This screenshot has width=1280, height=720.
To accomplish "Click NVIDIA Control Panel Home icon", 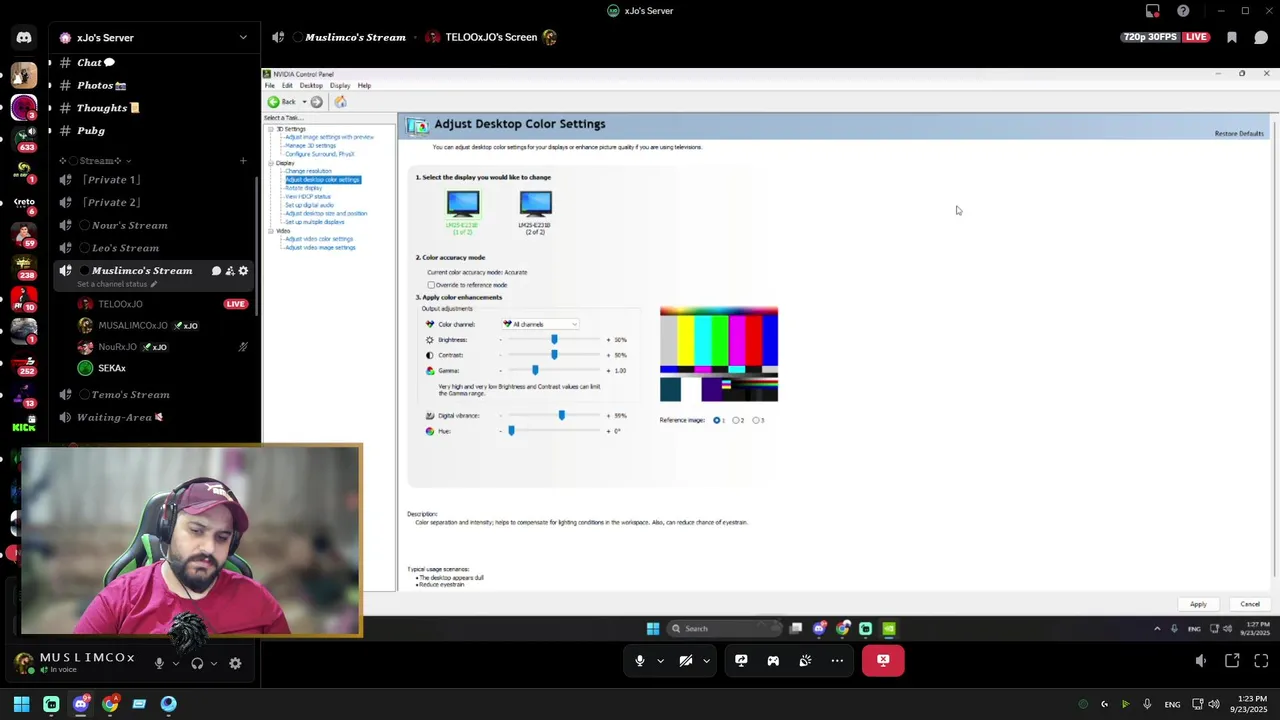I will (340, 102).
